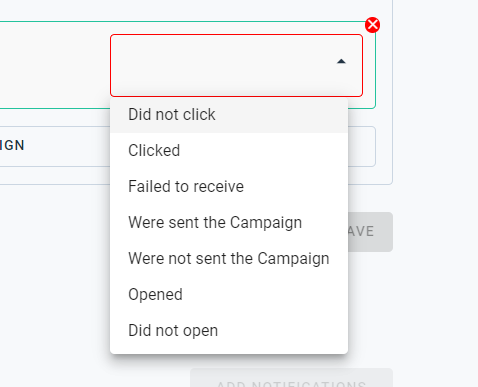Click the outlined field right of the dropdown list

pyautogui.click(x=362, y=146)
